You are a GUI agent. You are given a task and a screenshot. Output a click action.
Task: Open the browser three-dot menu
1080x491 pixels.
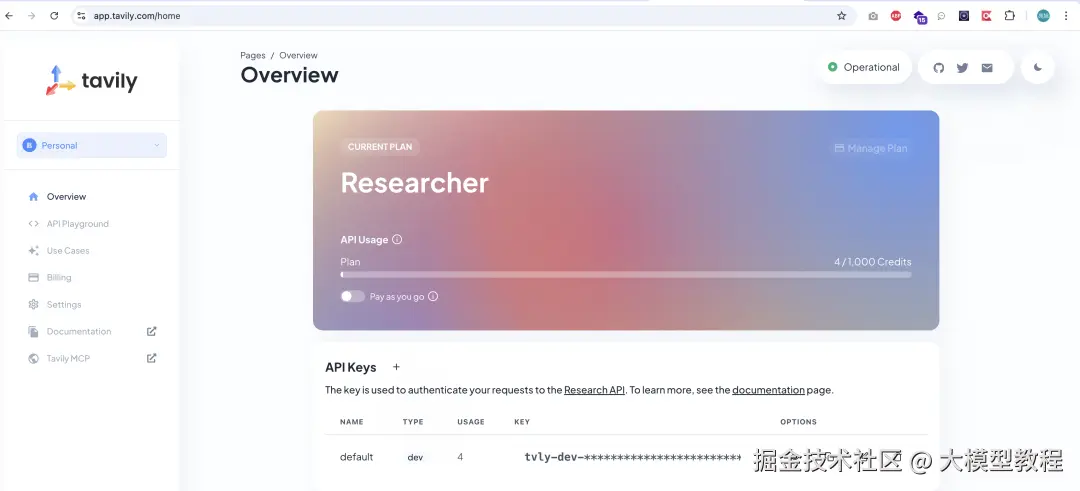pyautogui.click(x=1066, y=16)
